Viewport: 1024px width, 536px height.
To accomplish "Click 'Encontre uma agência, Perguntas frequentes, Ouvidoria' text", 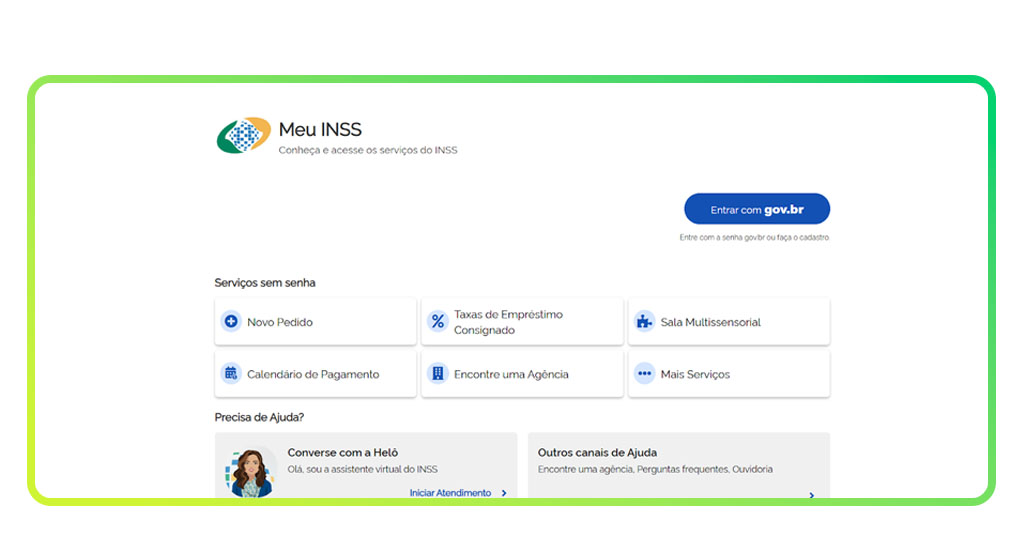I will [655, 469].
